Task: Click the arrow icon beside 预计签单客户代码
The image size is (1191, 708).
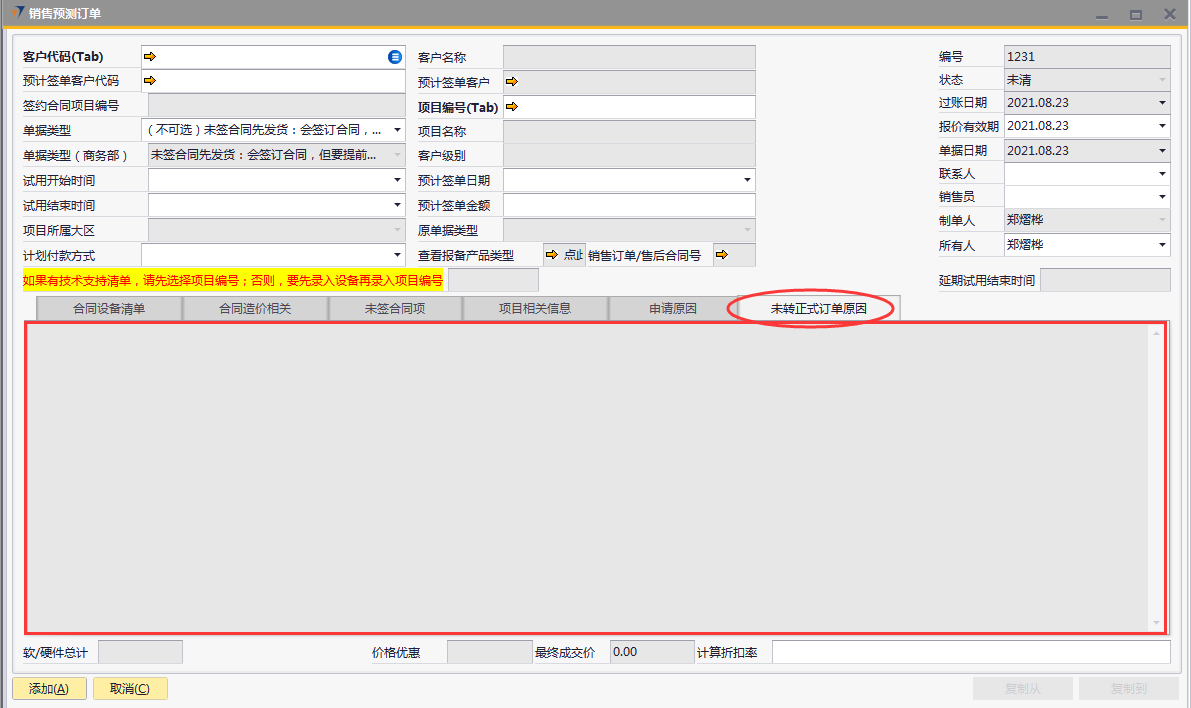Action: (x=150, y=81)
